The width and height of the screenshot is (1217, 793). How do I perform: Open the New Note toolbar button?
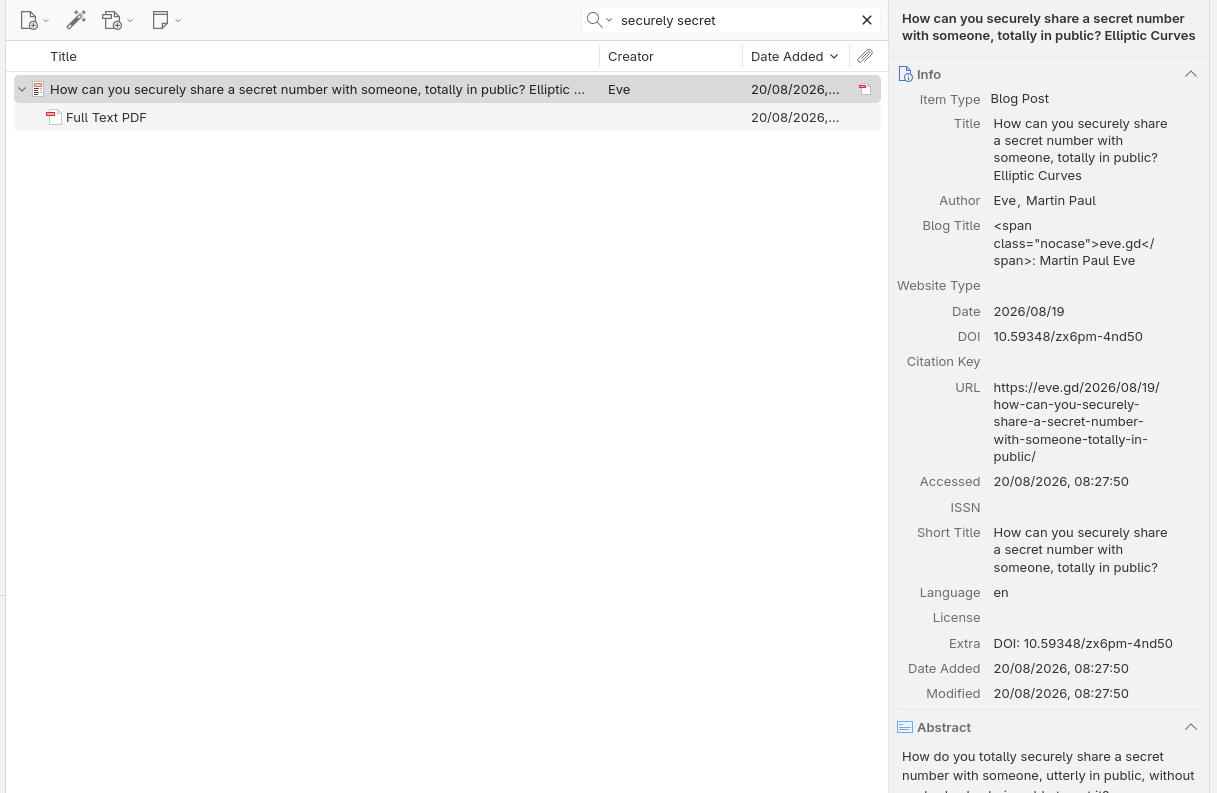(166, 20)
